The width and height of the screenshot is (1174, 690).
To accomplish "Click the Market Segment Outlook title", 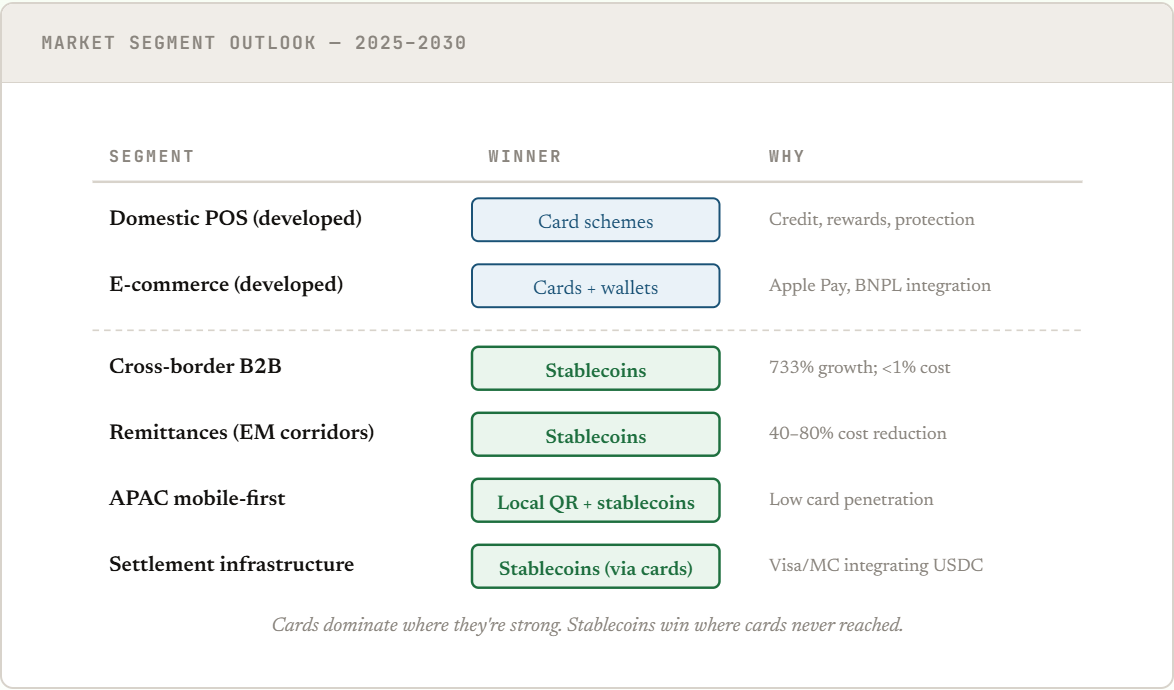I will click(254, 43).
